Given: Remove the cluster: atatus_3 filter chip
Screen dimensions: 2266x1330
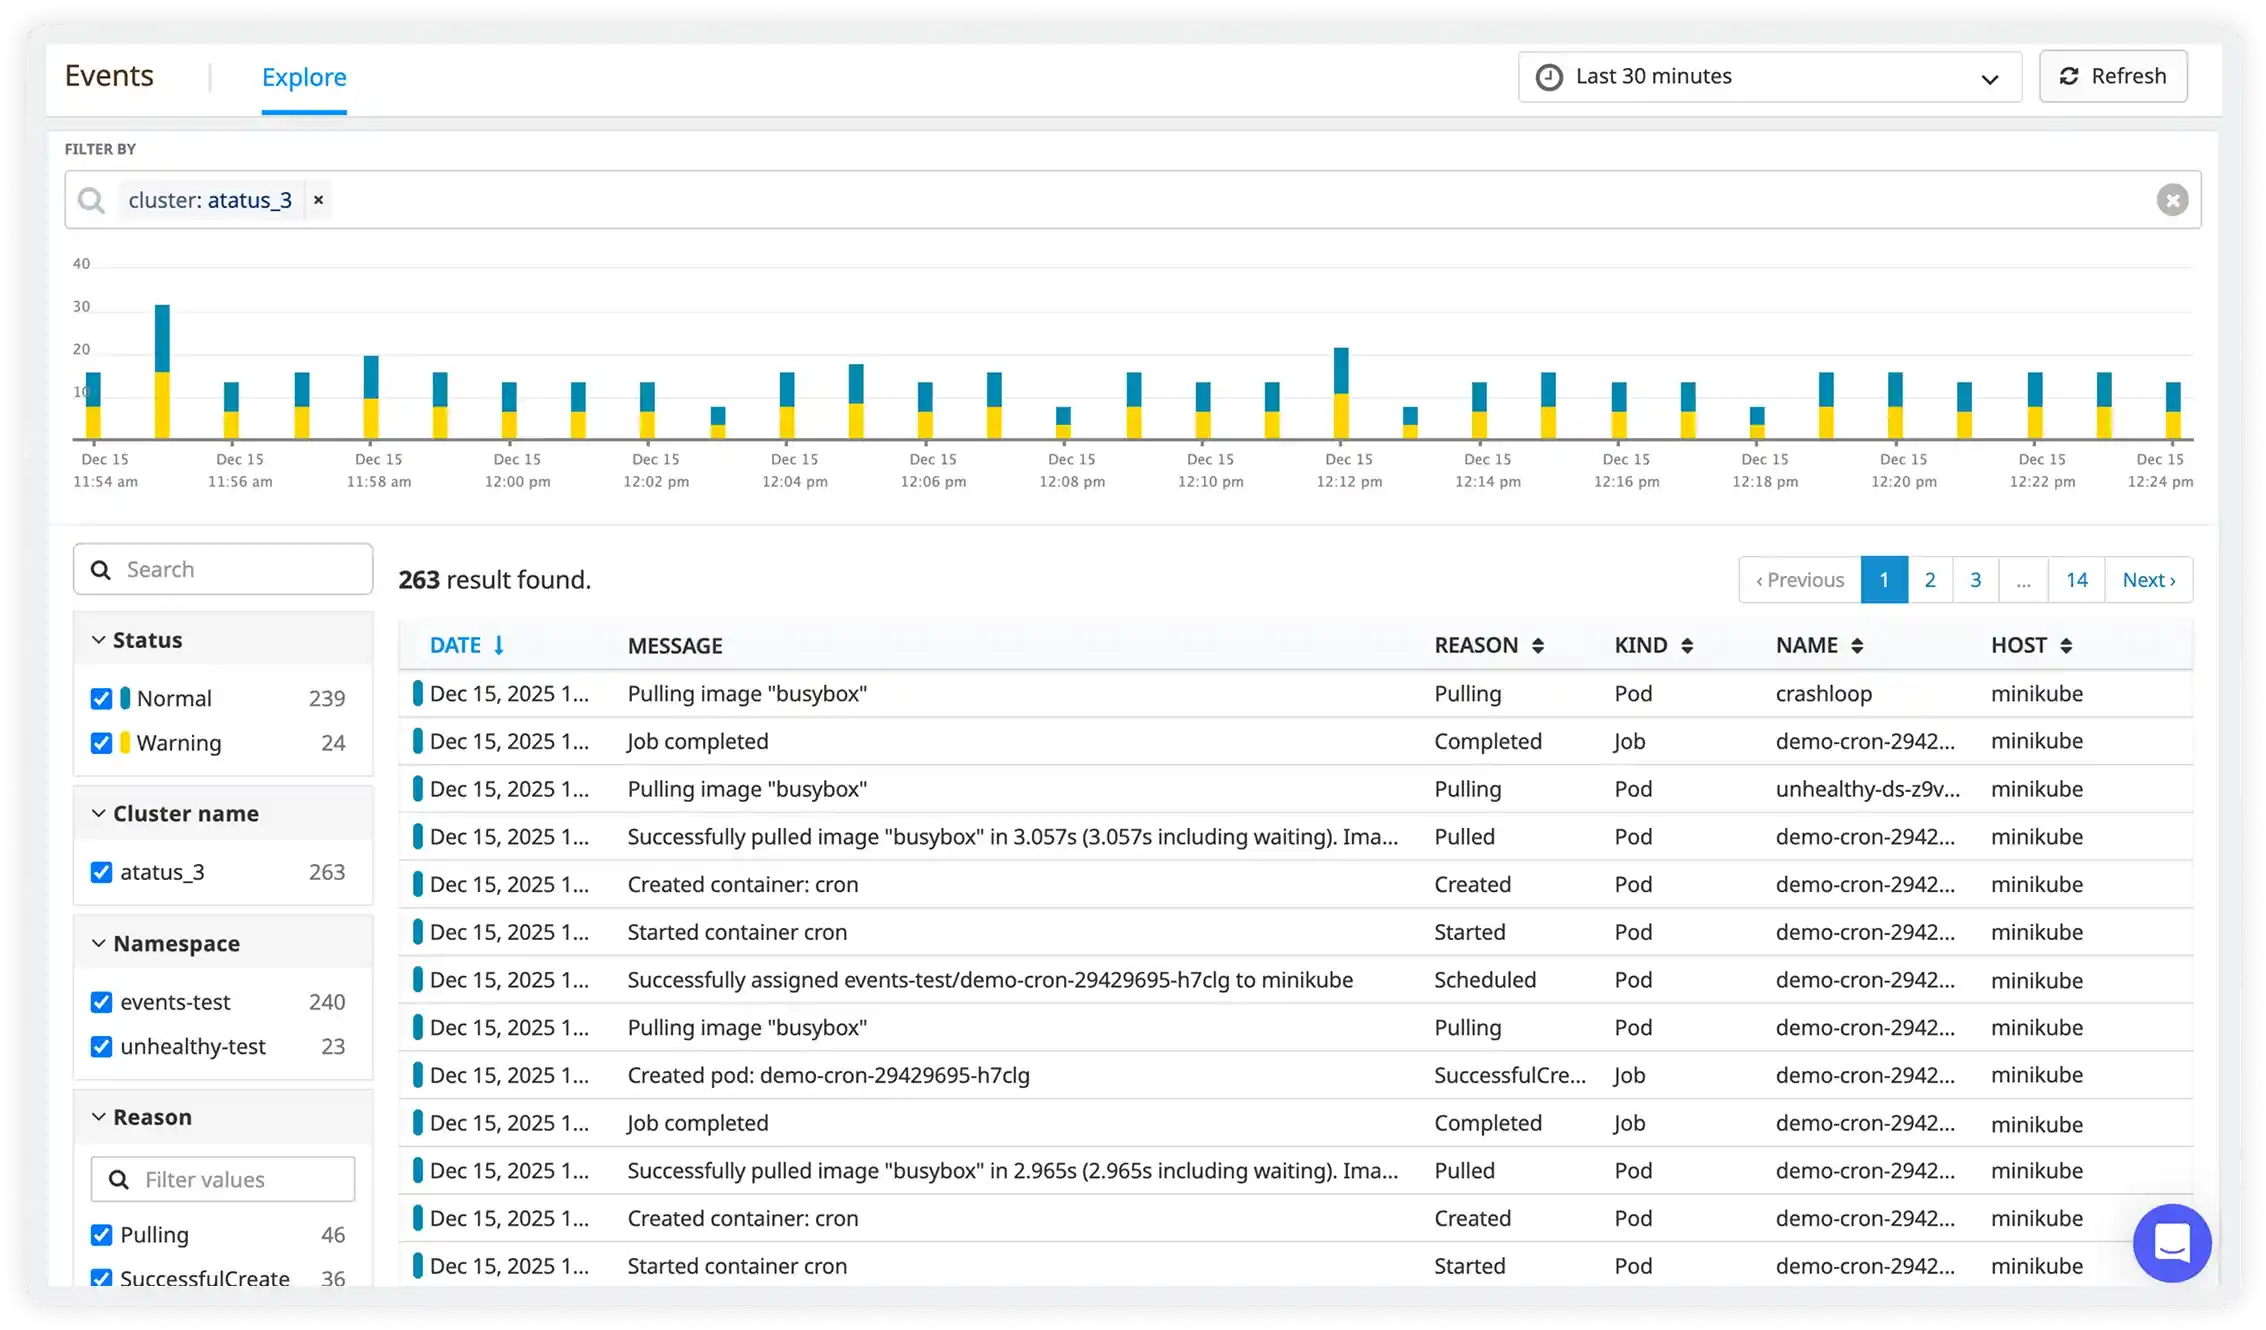Looking at the screenshot, I should pos(318,200).
